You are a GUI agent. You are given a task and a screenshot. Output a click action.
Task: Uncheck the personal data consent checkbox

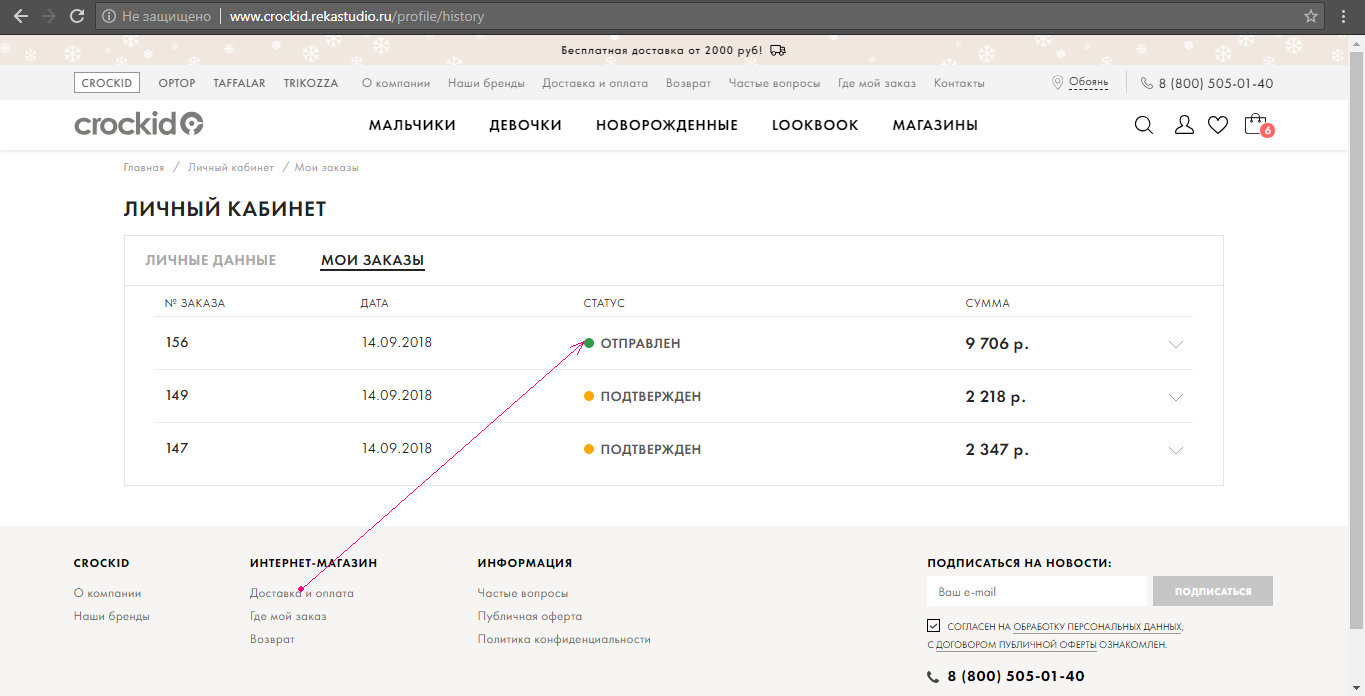point(934,626)
